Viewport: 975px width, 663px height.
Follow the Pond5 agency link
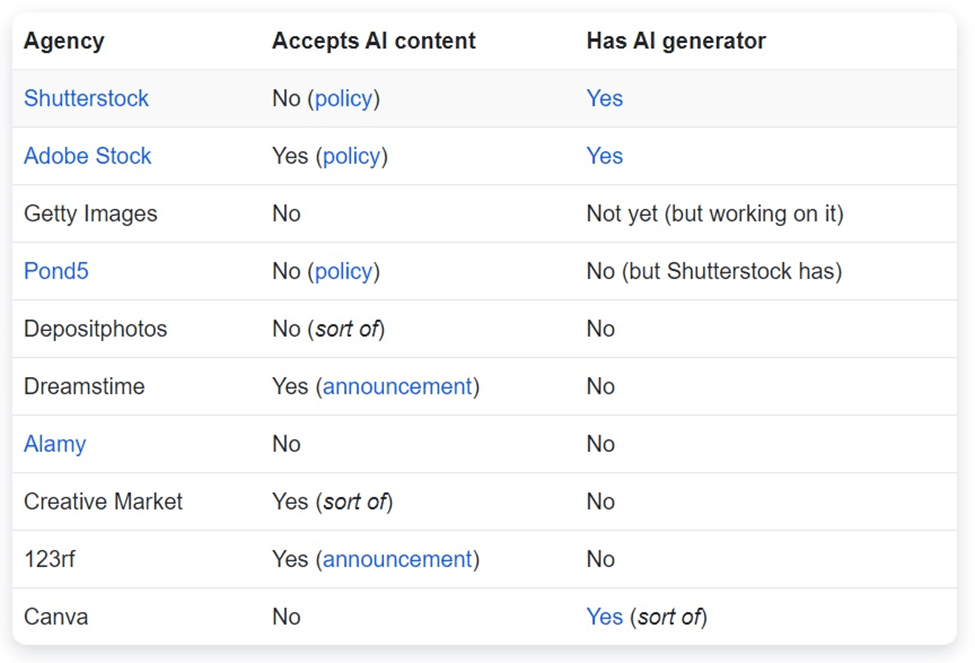[56, 271]
